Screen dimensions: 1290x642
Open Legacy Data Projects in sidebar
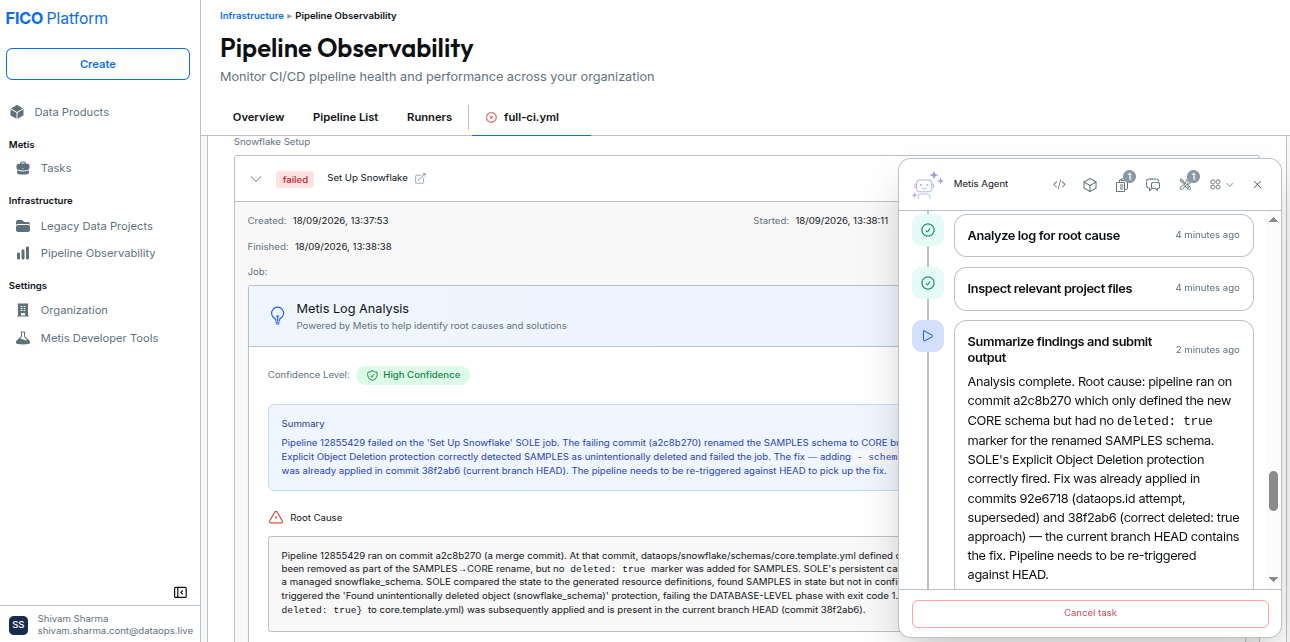coord(96,226)
